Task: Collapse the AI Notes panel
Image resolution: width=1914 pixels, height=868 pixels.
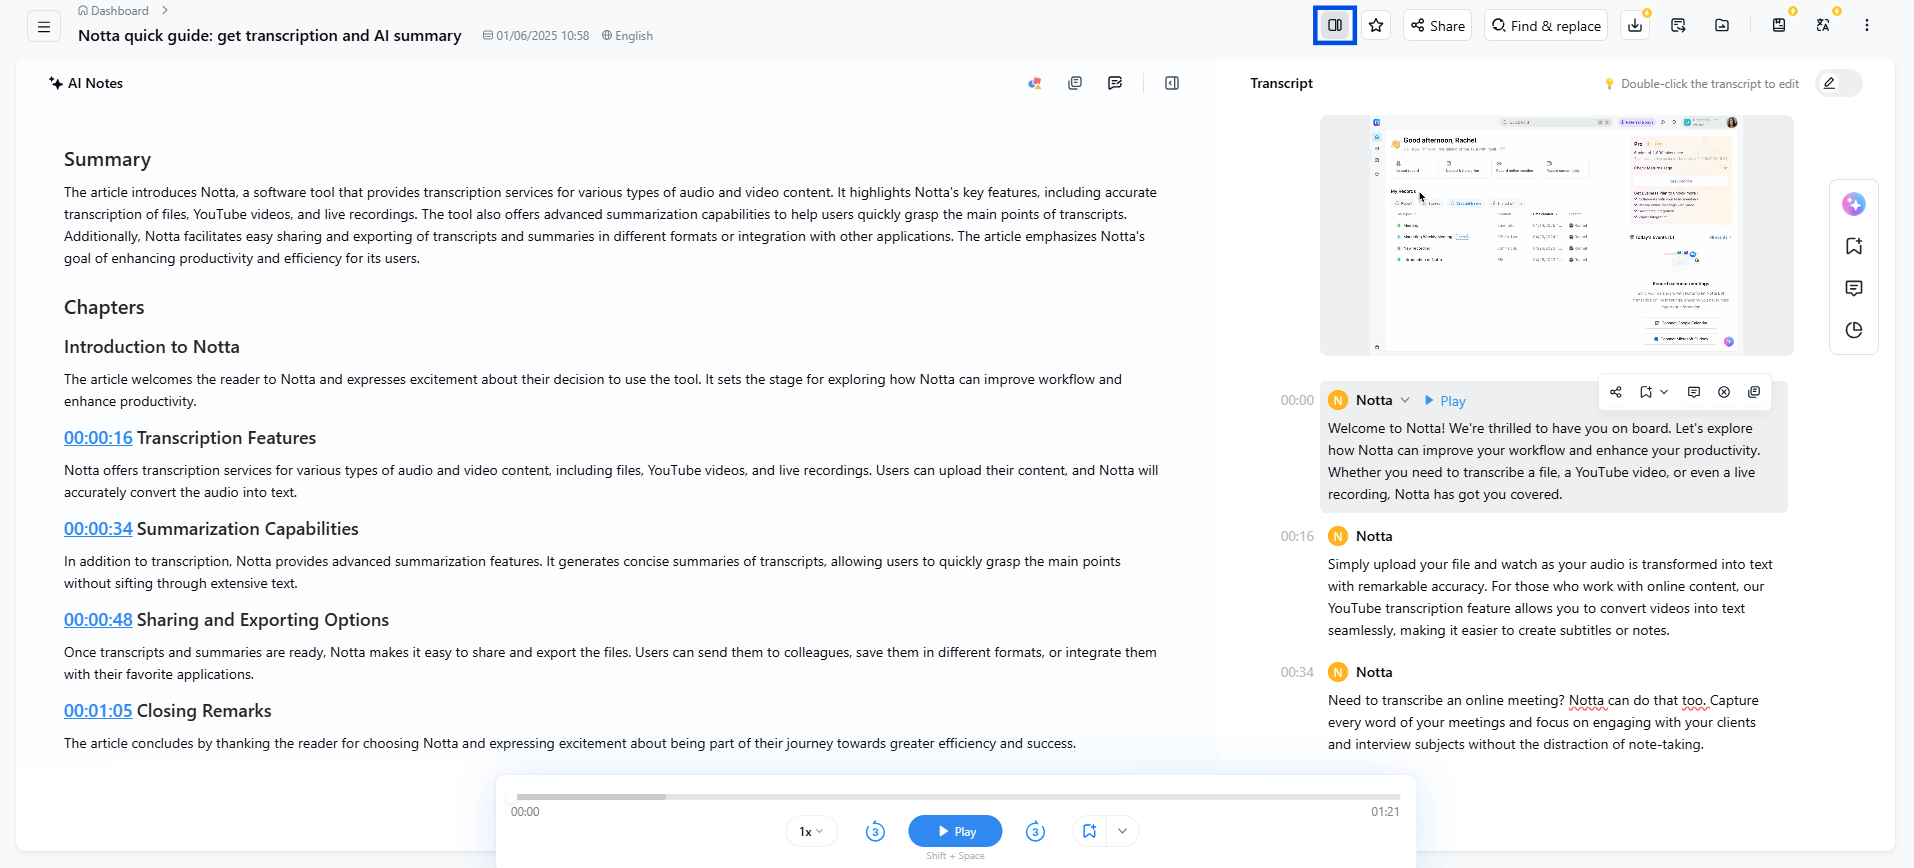Action: click(1172, 84)
